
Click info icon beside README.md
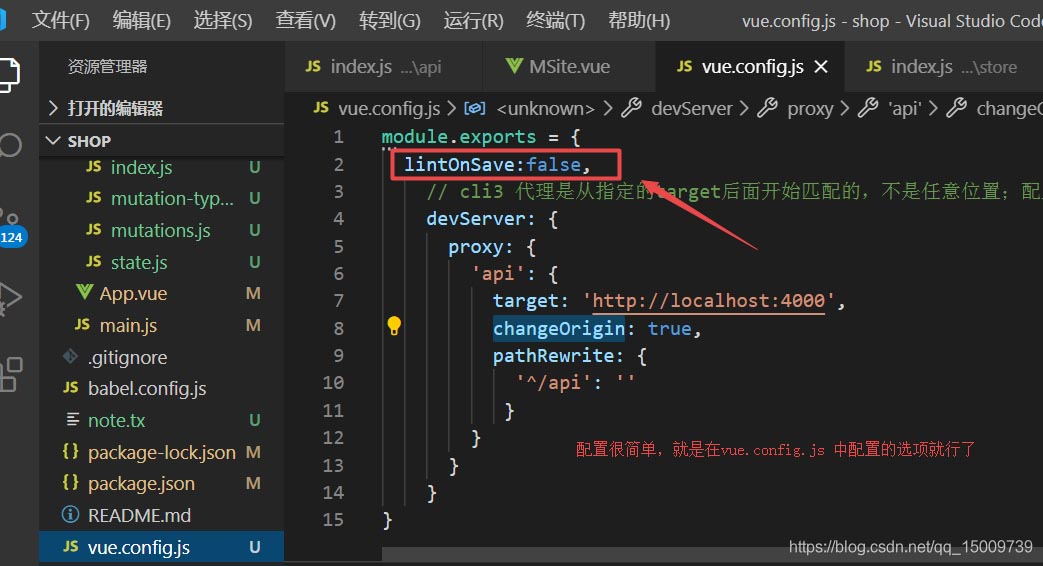tap(70, 514)
